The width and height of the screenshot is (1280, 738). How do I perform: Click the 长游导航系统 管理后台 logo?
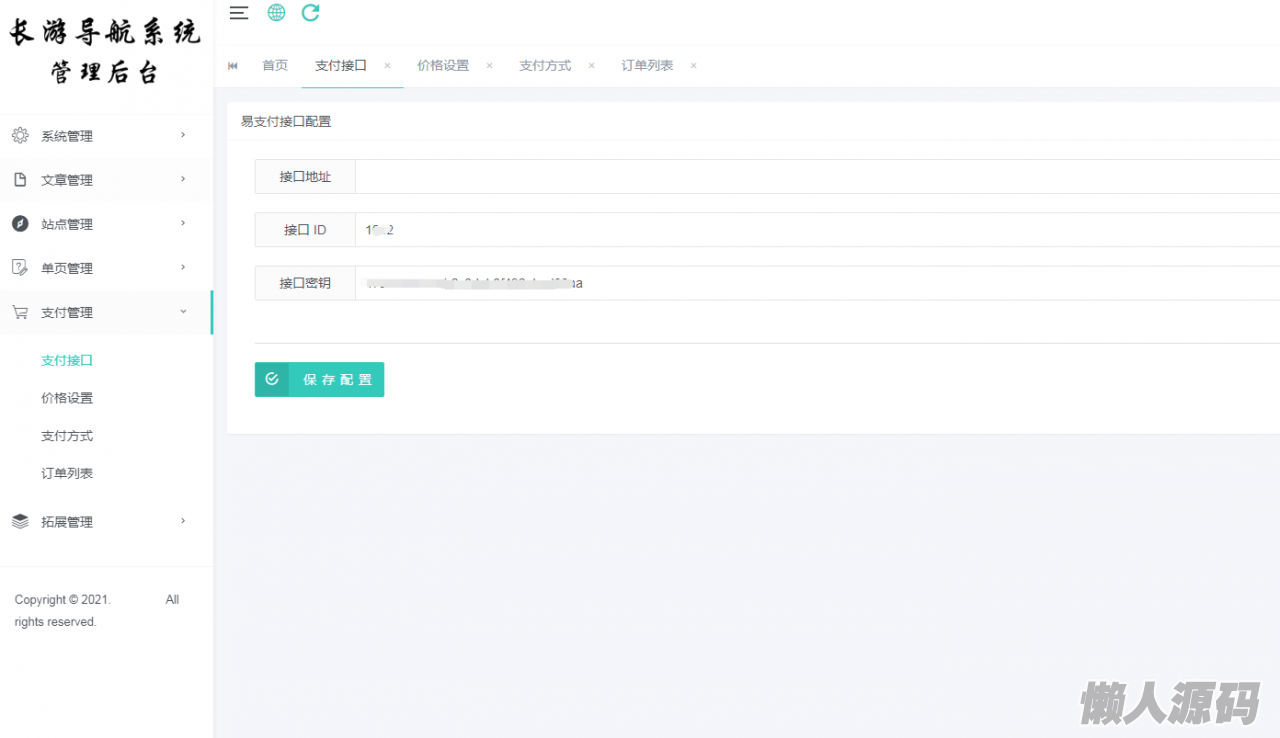pyautogui.click(x=105, y=52)
